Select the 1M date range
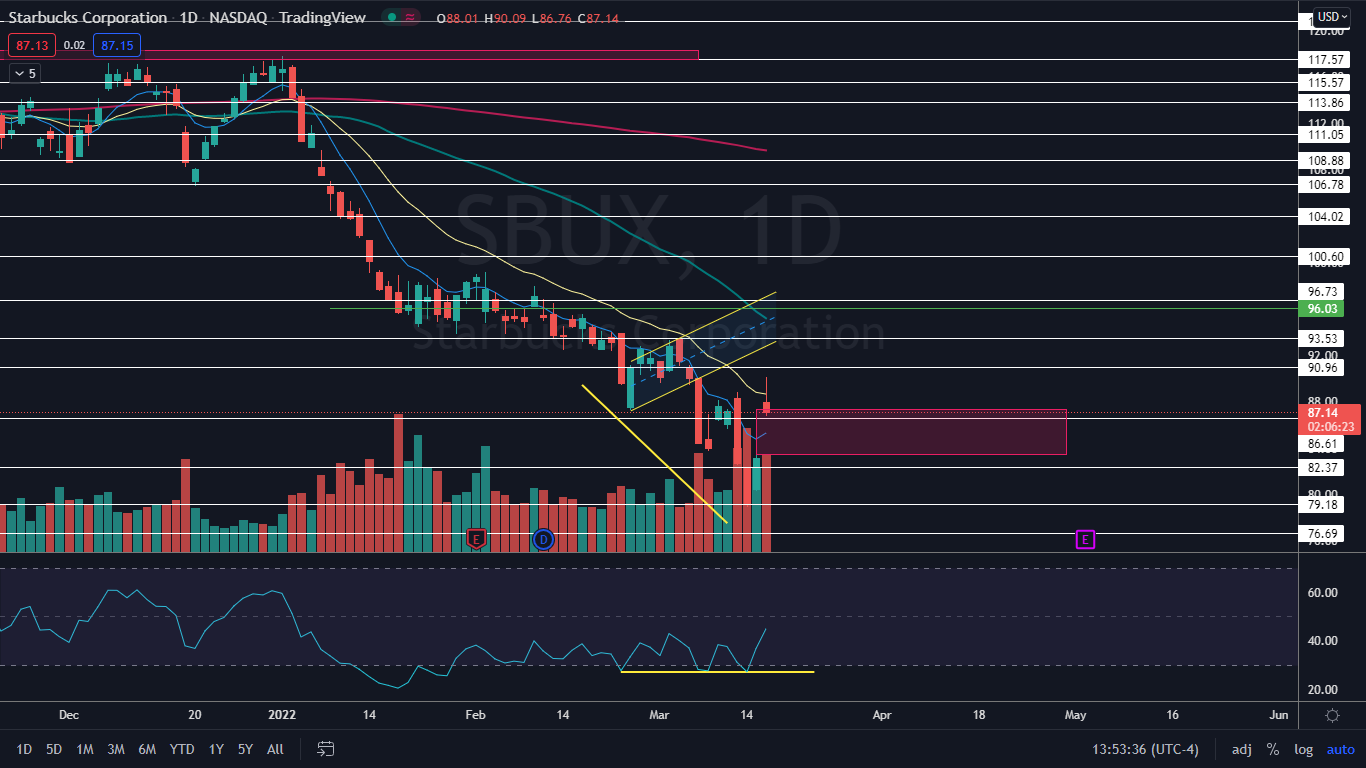 coord(85,749)
